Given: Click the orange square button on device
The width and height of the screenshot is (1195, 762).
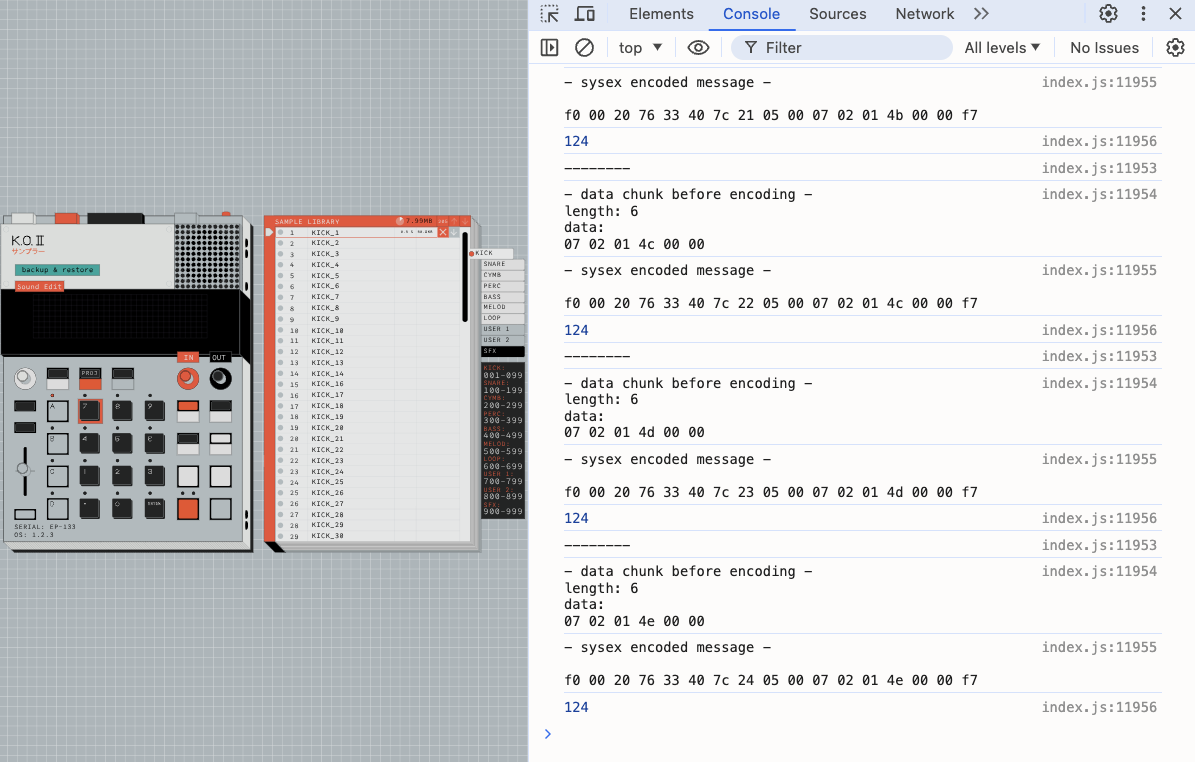Looking at the screenshot, I should [x=187, y=508].
